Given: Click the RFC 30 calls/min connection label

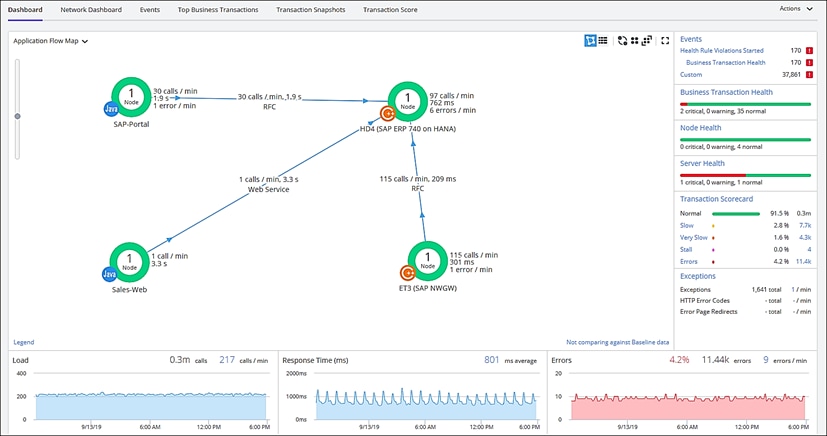Looking at the screenshot, I should click(270, 102).
